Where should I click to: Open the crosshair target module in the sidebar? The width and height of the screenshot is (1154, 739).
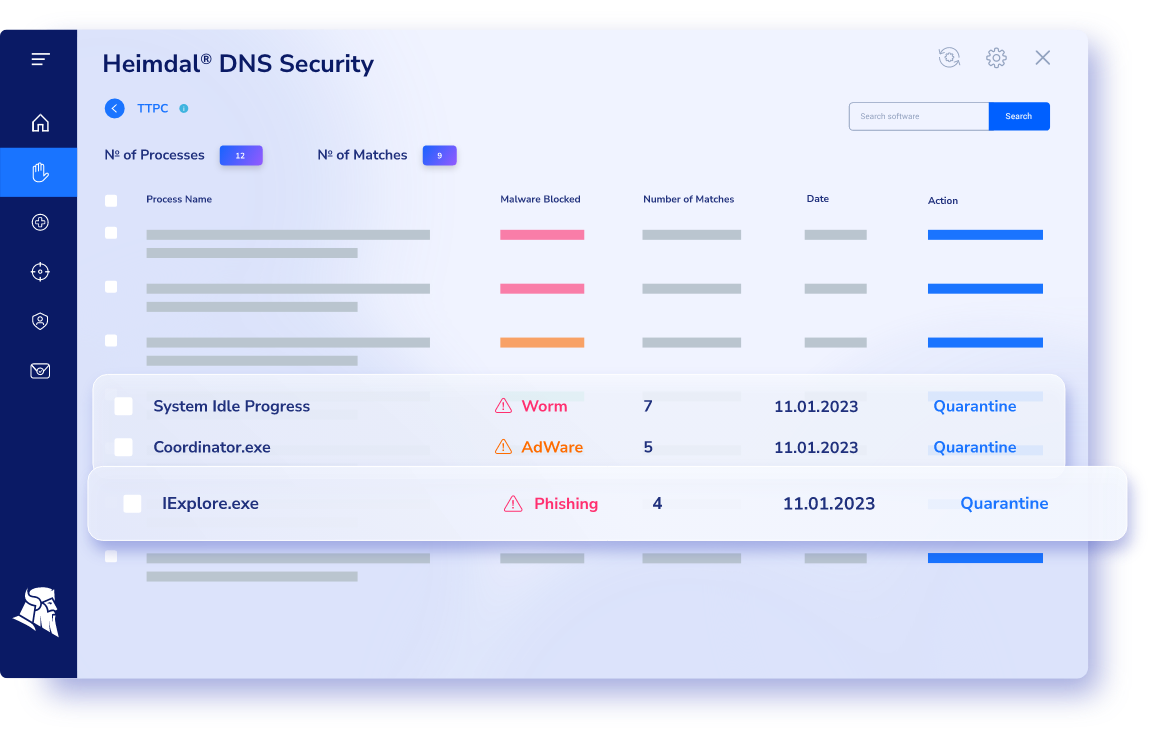(x=39, y=271)
